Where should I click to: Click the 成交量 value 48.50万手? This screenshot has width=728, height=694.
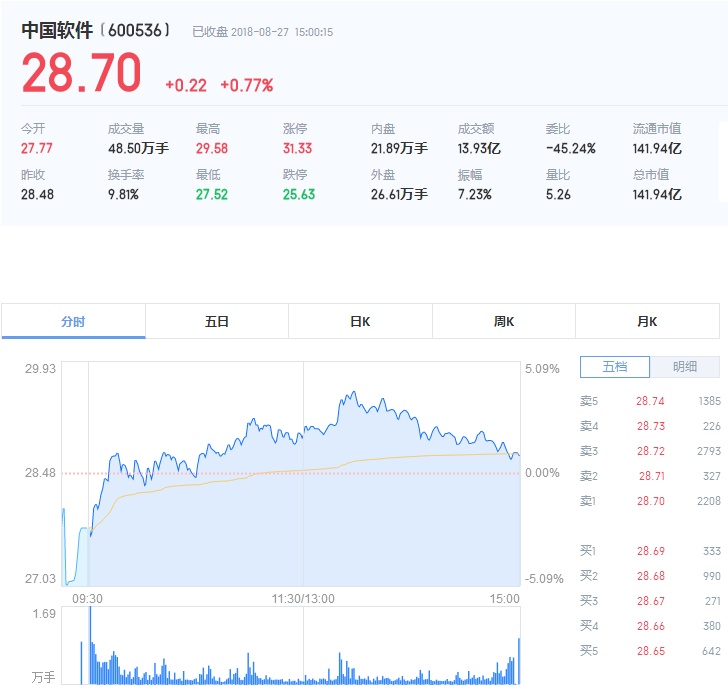[138, 149]
